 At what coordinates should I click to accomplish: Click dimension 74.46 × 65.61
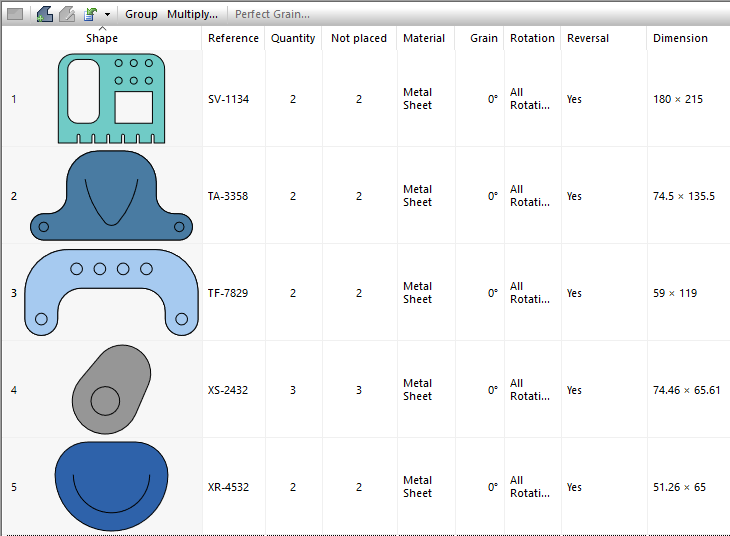(x=687, y=390)
